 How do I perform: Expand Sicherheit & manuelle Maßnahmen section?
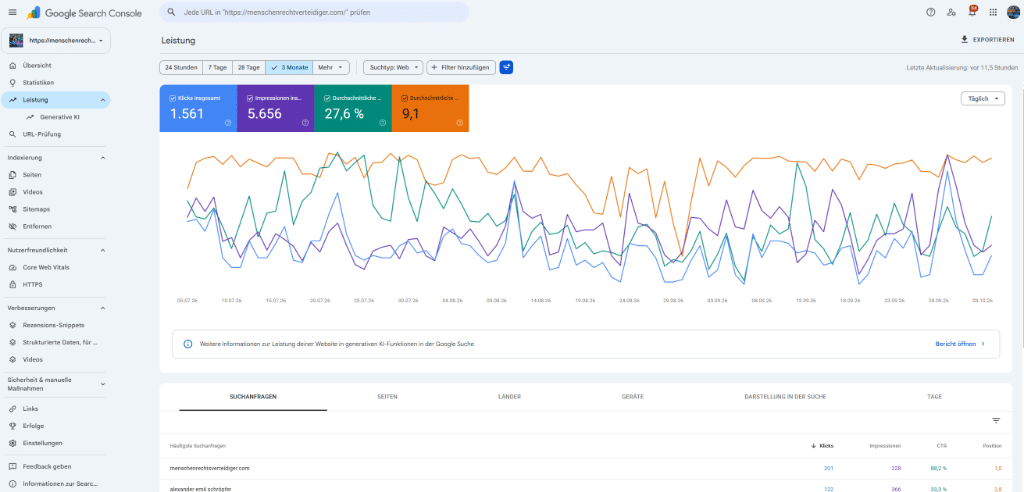pos(103,384)
